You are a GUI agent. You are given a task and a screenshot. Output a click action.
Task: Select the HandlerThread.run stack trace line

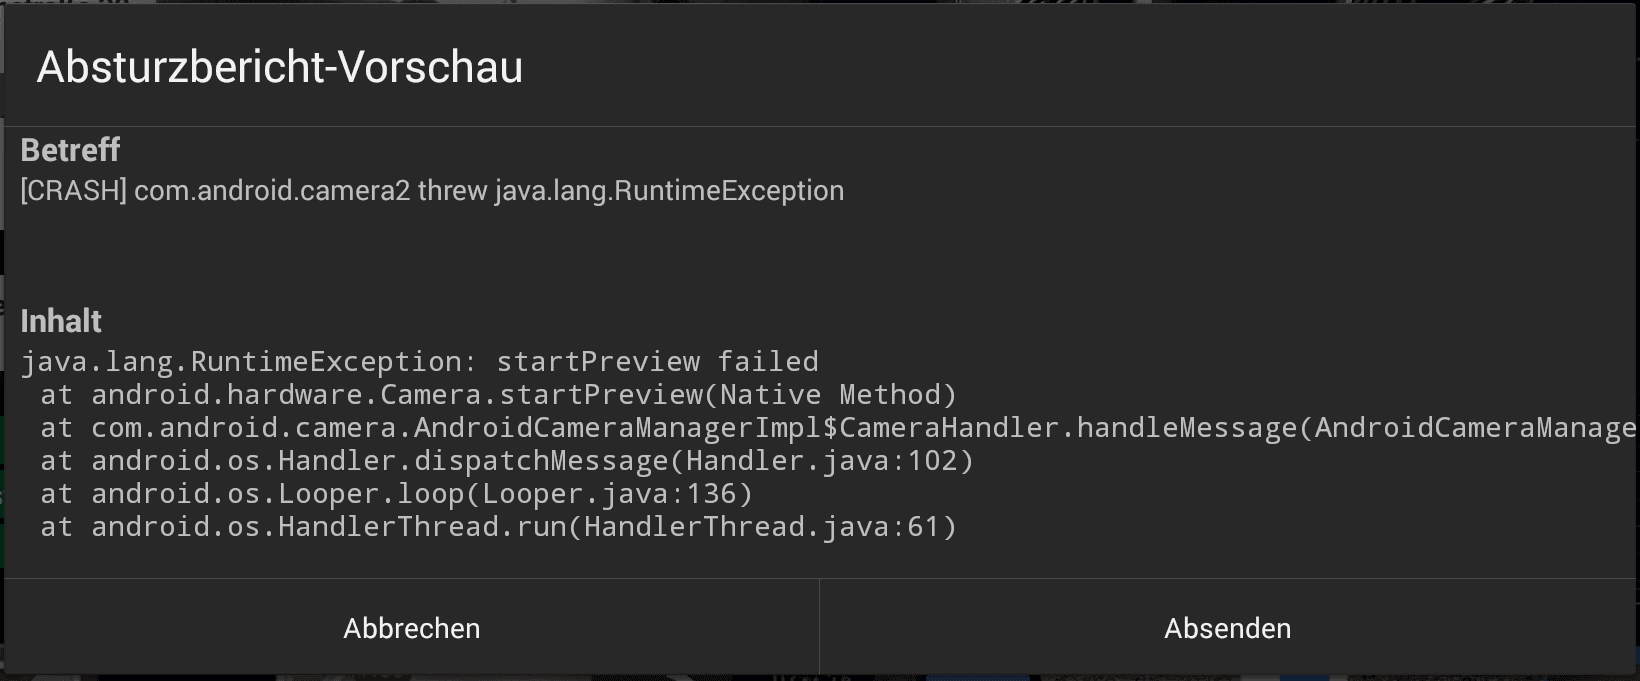tap(498, 527)
